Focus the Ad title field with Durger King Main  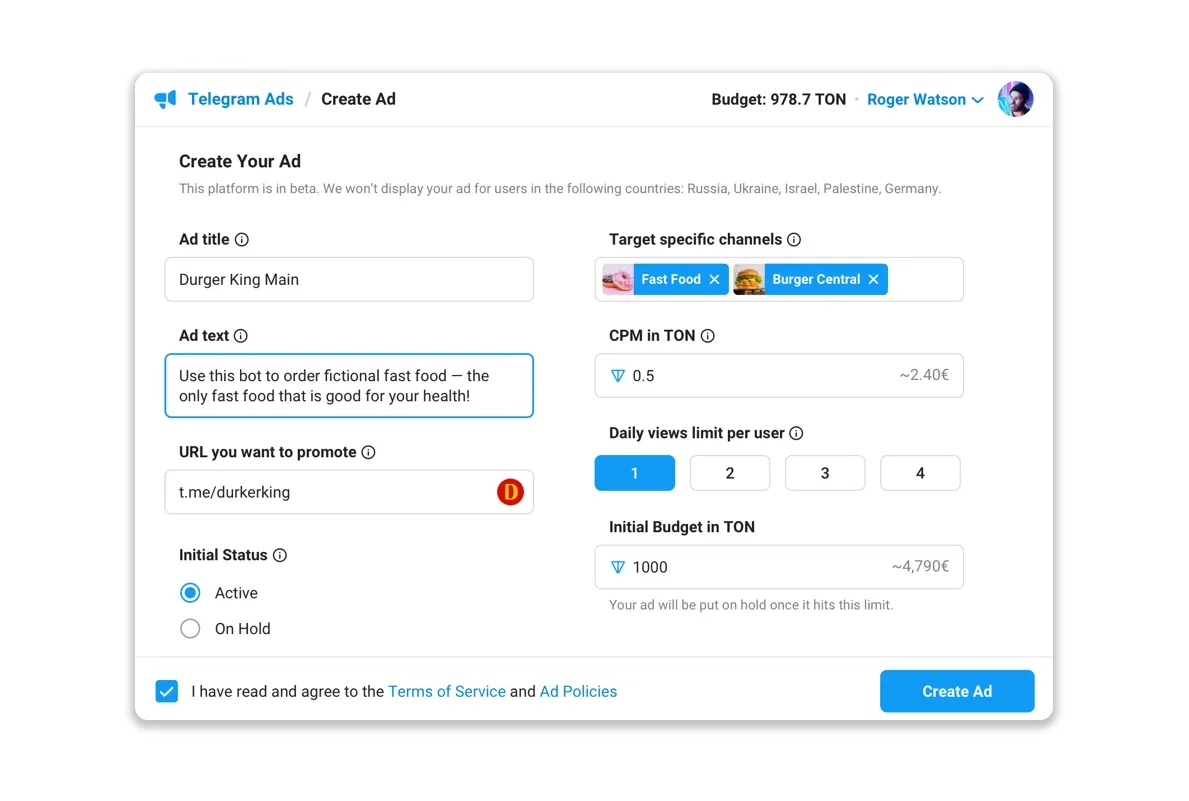349,279
